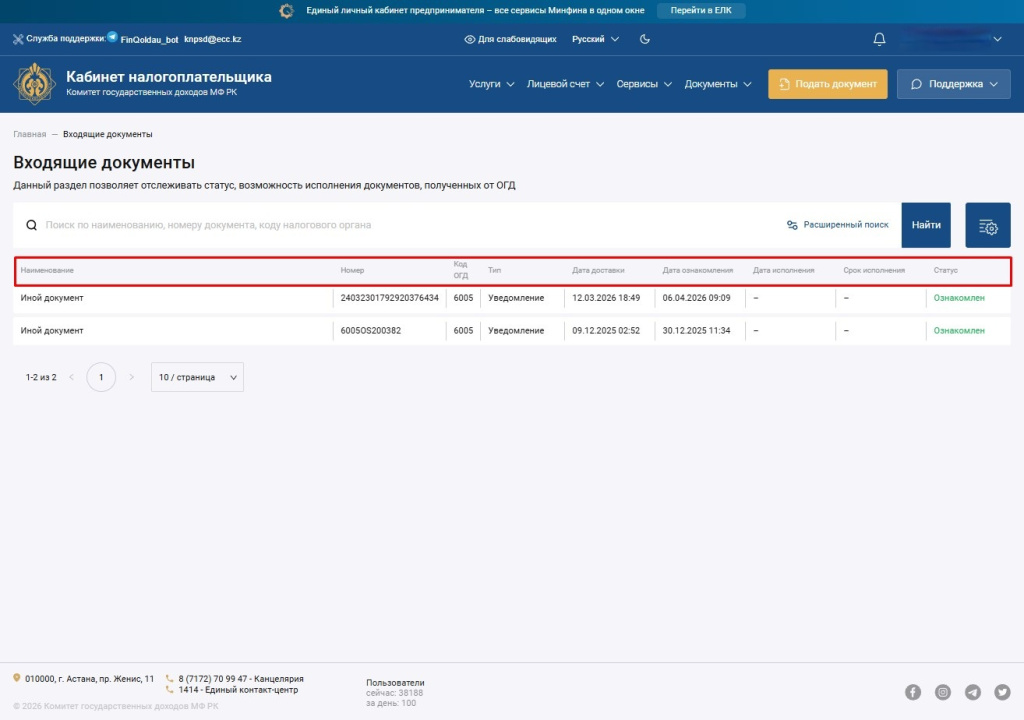Open the Telegram icon in the footer

click(x=972, y=691)
